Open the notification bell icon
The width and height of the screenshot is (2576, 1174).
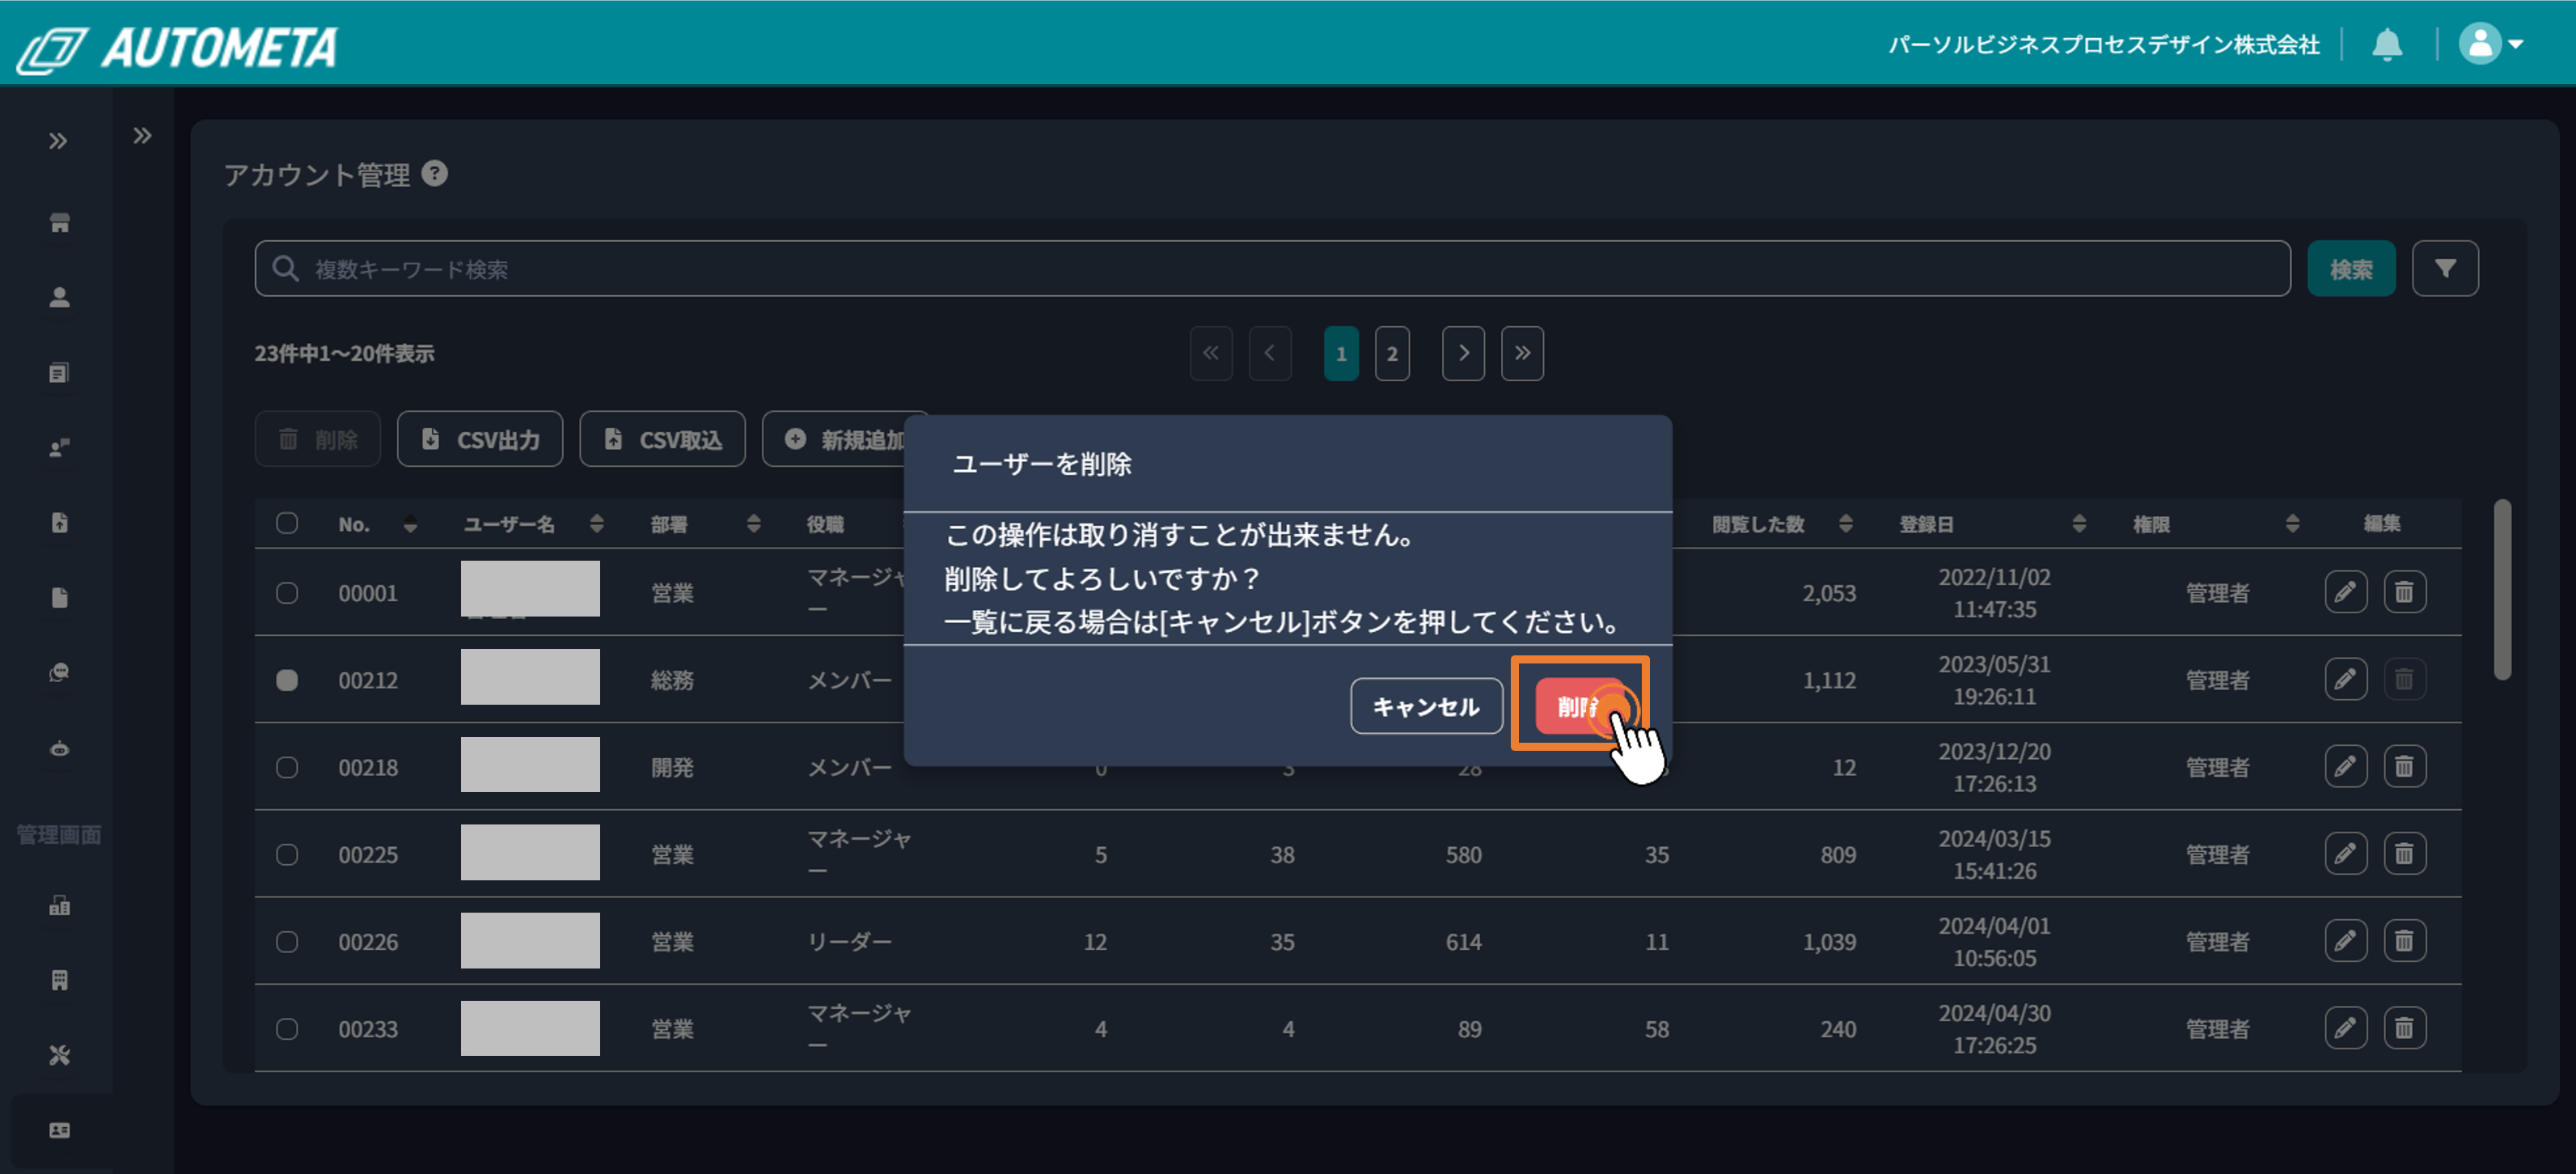(2387, 44)
